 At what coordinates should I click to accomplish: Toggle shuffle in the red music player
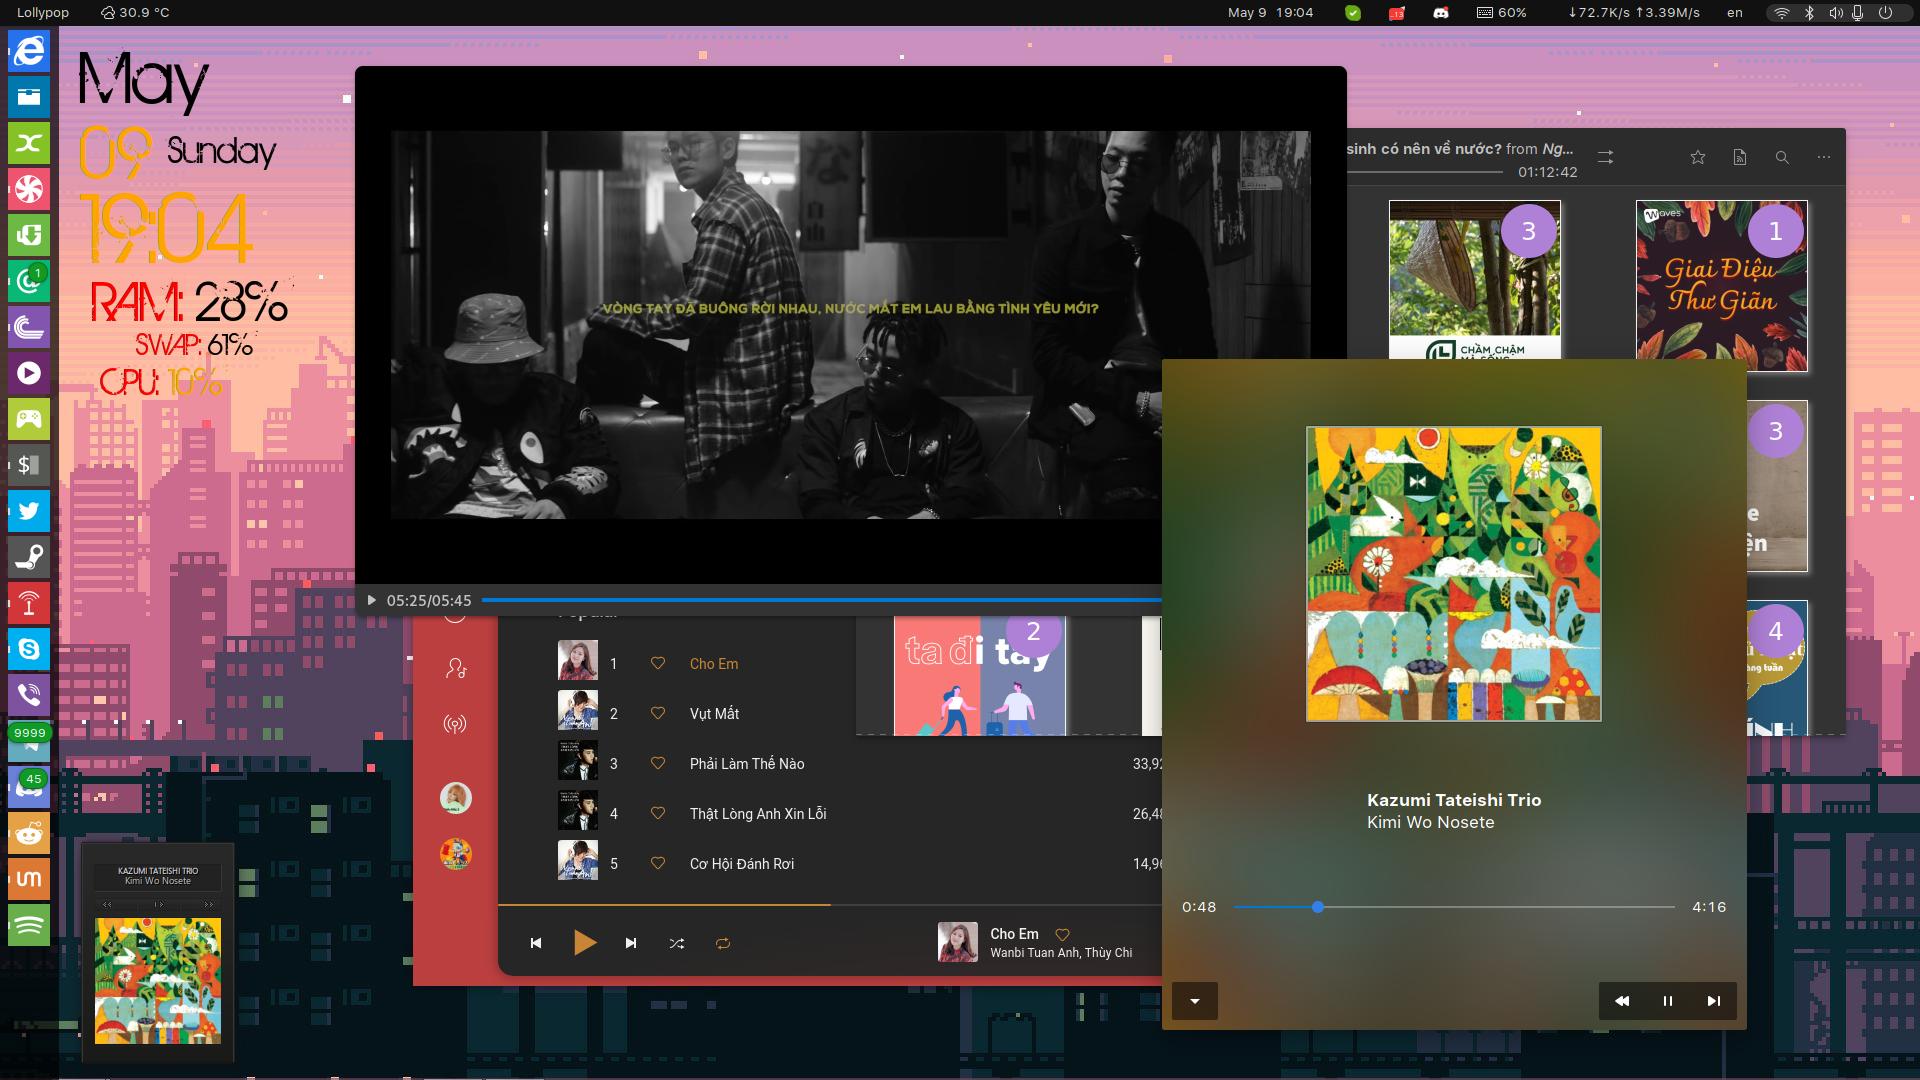tap(677, 943)
